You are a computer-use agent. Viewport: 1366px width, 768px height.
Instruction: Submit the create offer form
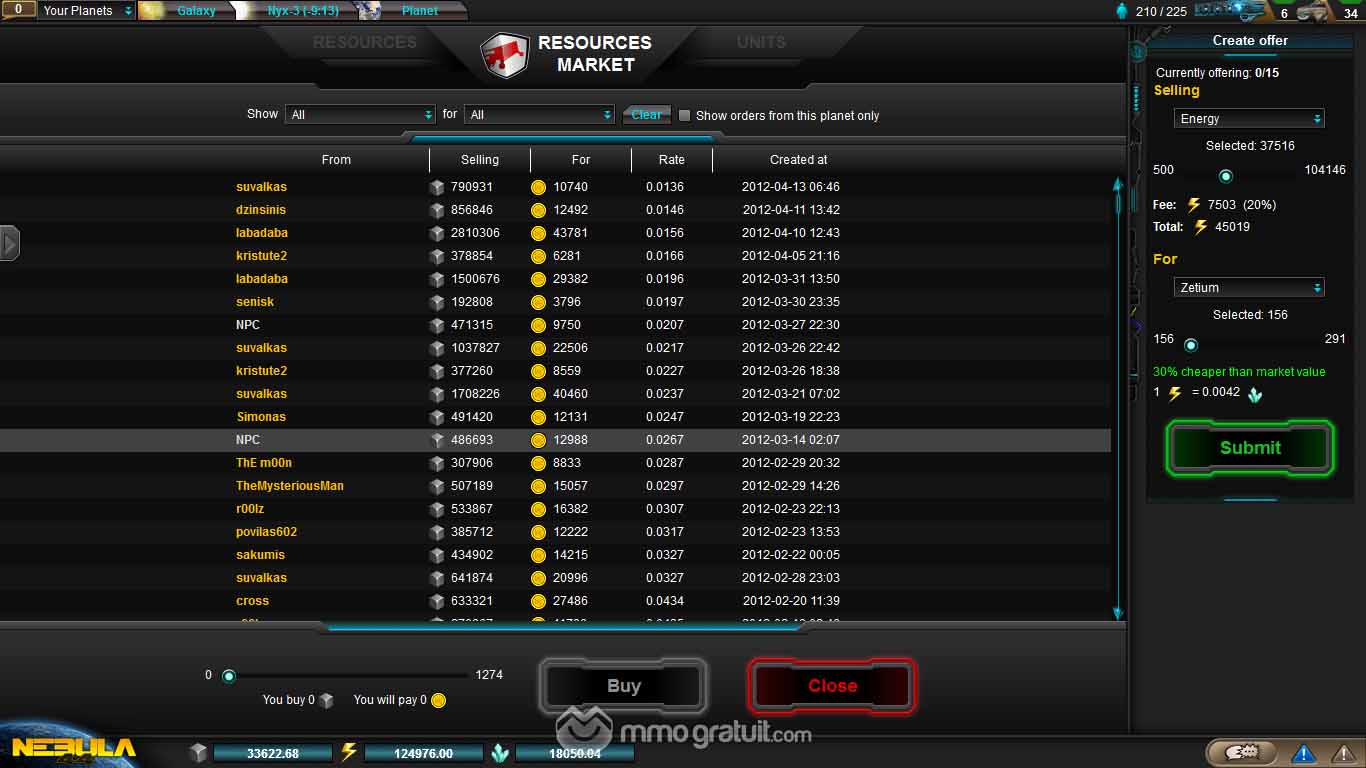1250,448
